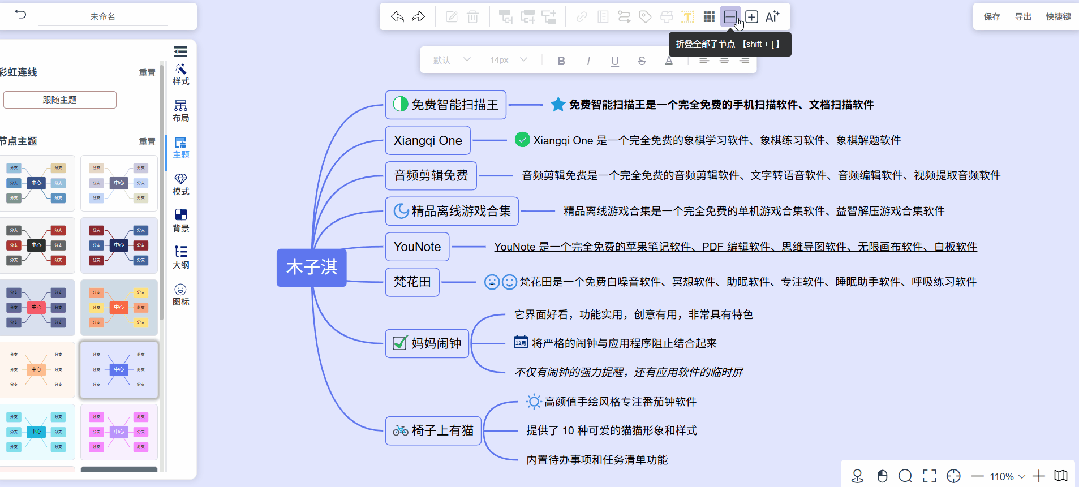This screenshot has width=1079, height=487.
Task: Undo the last action in top toolbar
Action: (397, 17)
